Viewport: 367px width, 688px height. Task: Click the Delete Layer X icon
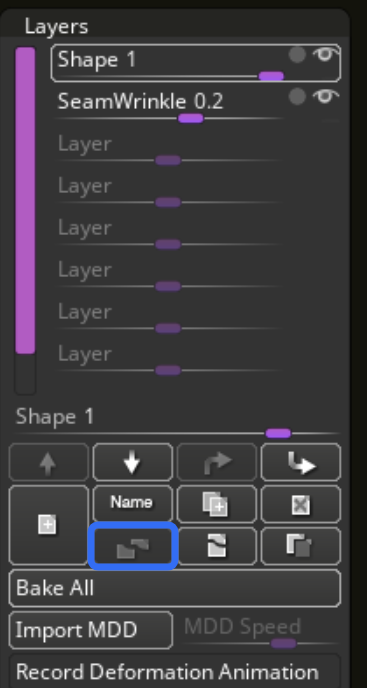[x=301, y=504]
